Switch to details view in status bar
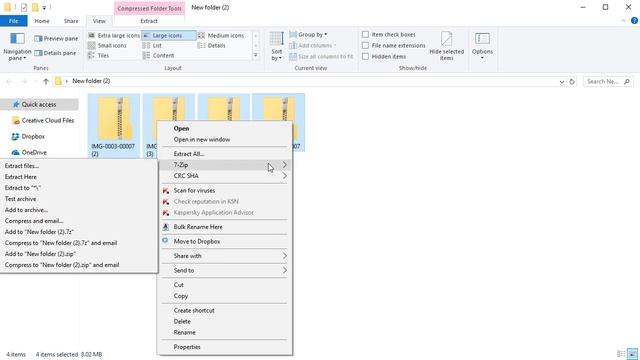 point(621,354)
